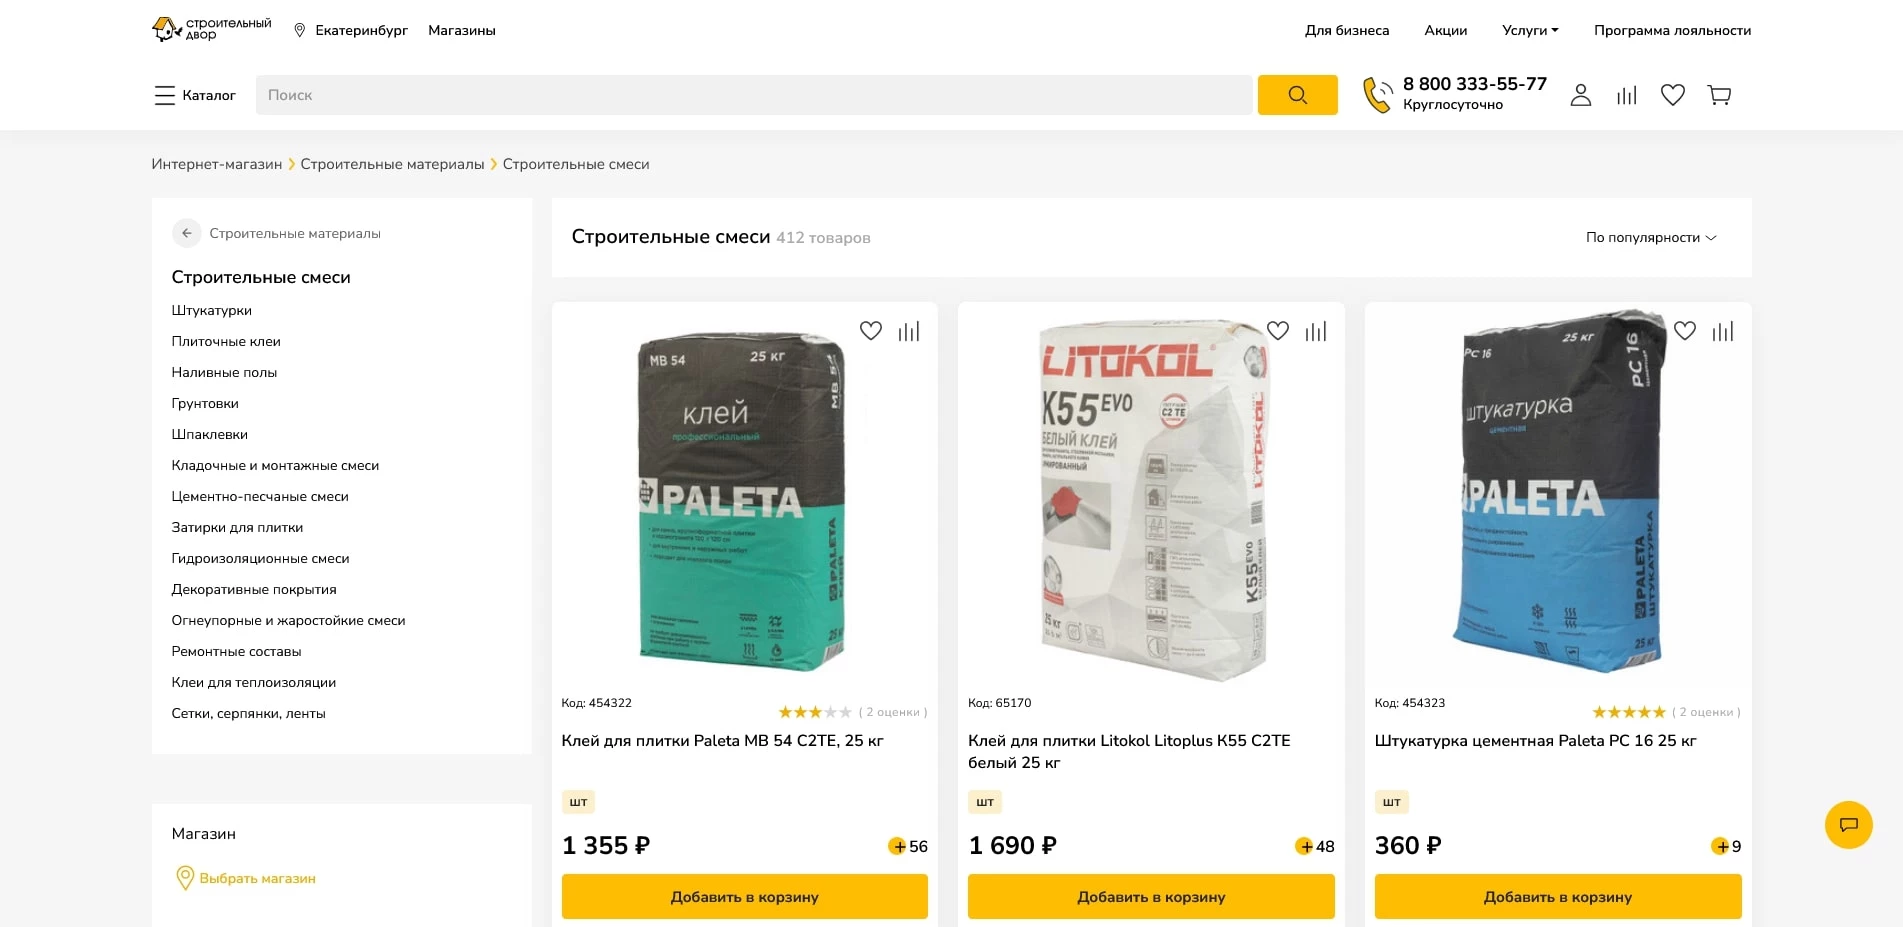1903x927 pixels.
Task: Click Добавить в корзину for Litokol K55
Action: [x=1150, y=896]
